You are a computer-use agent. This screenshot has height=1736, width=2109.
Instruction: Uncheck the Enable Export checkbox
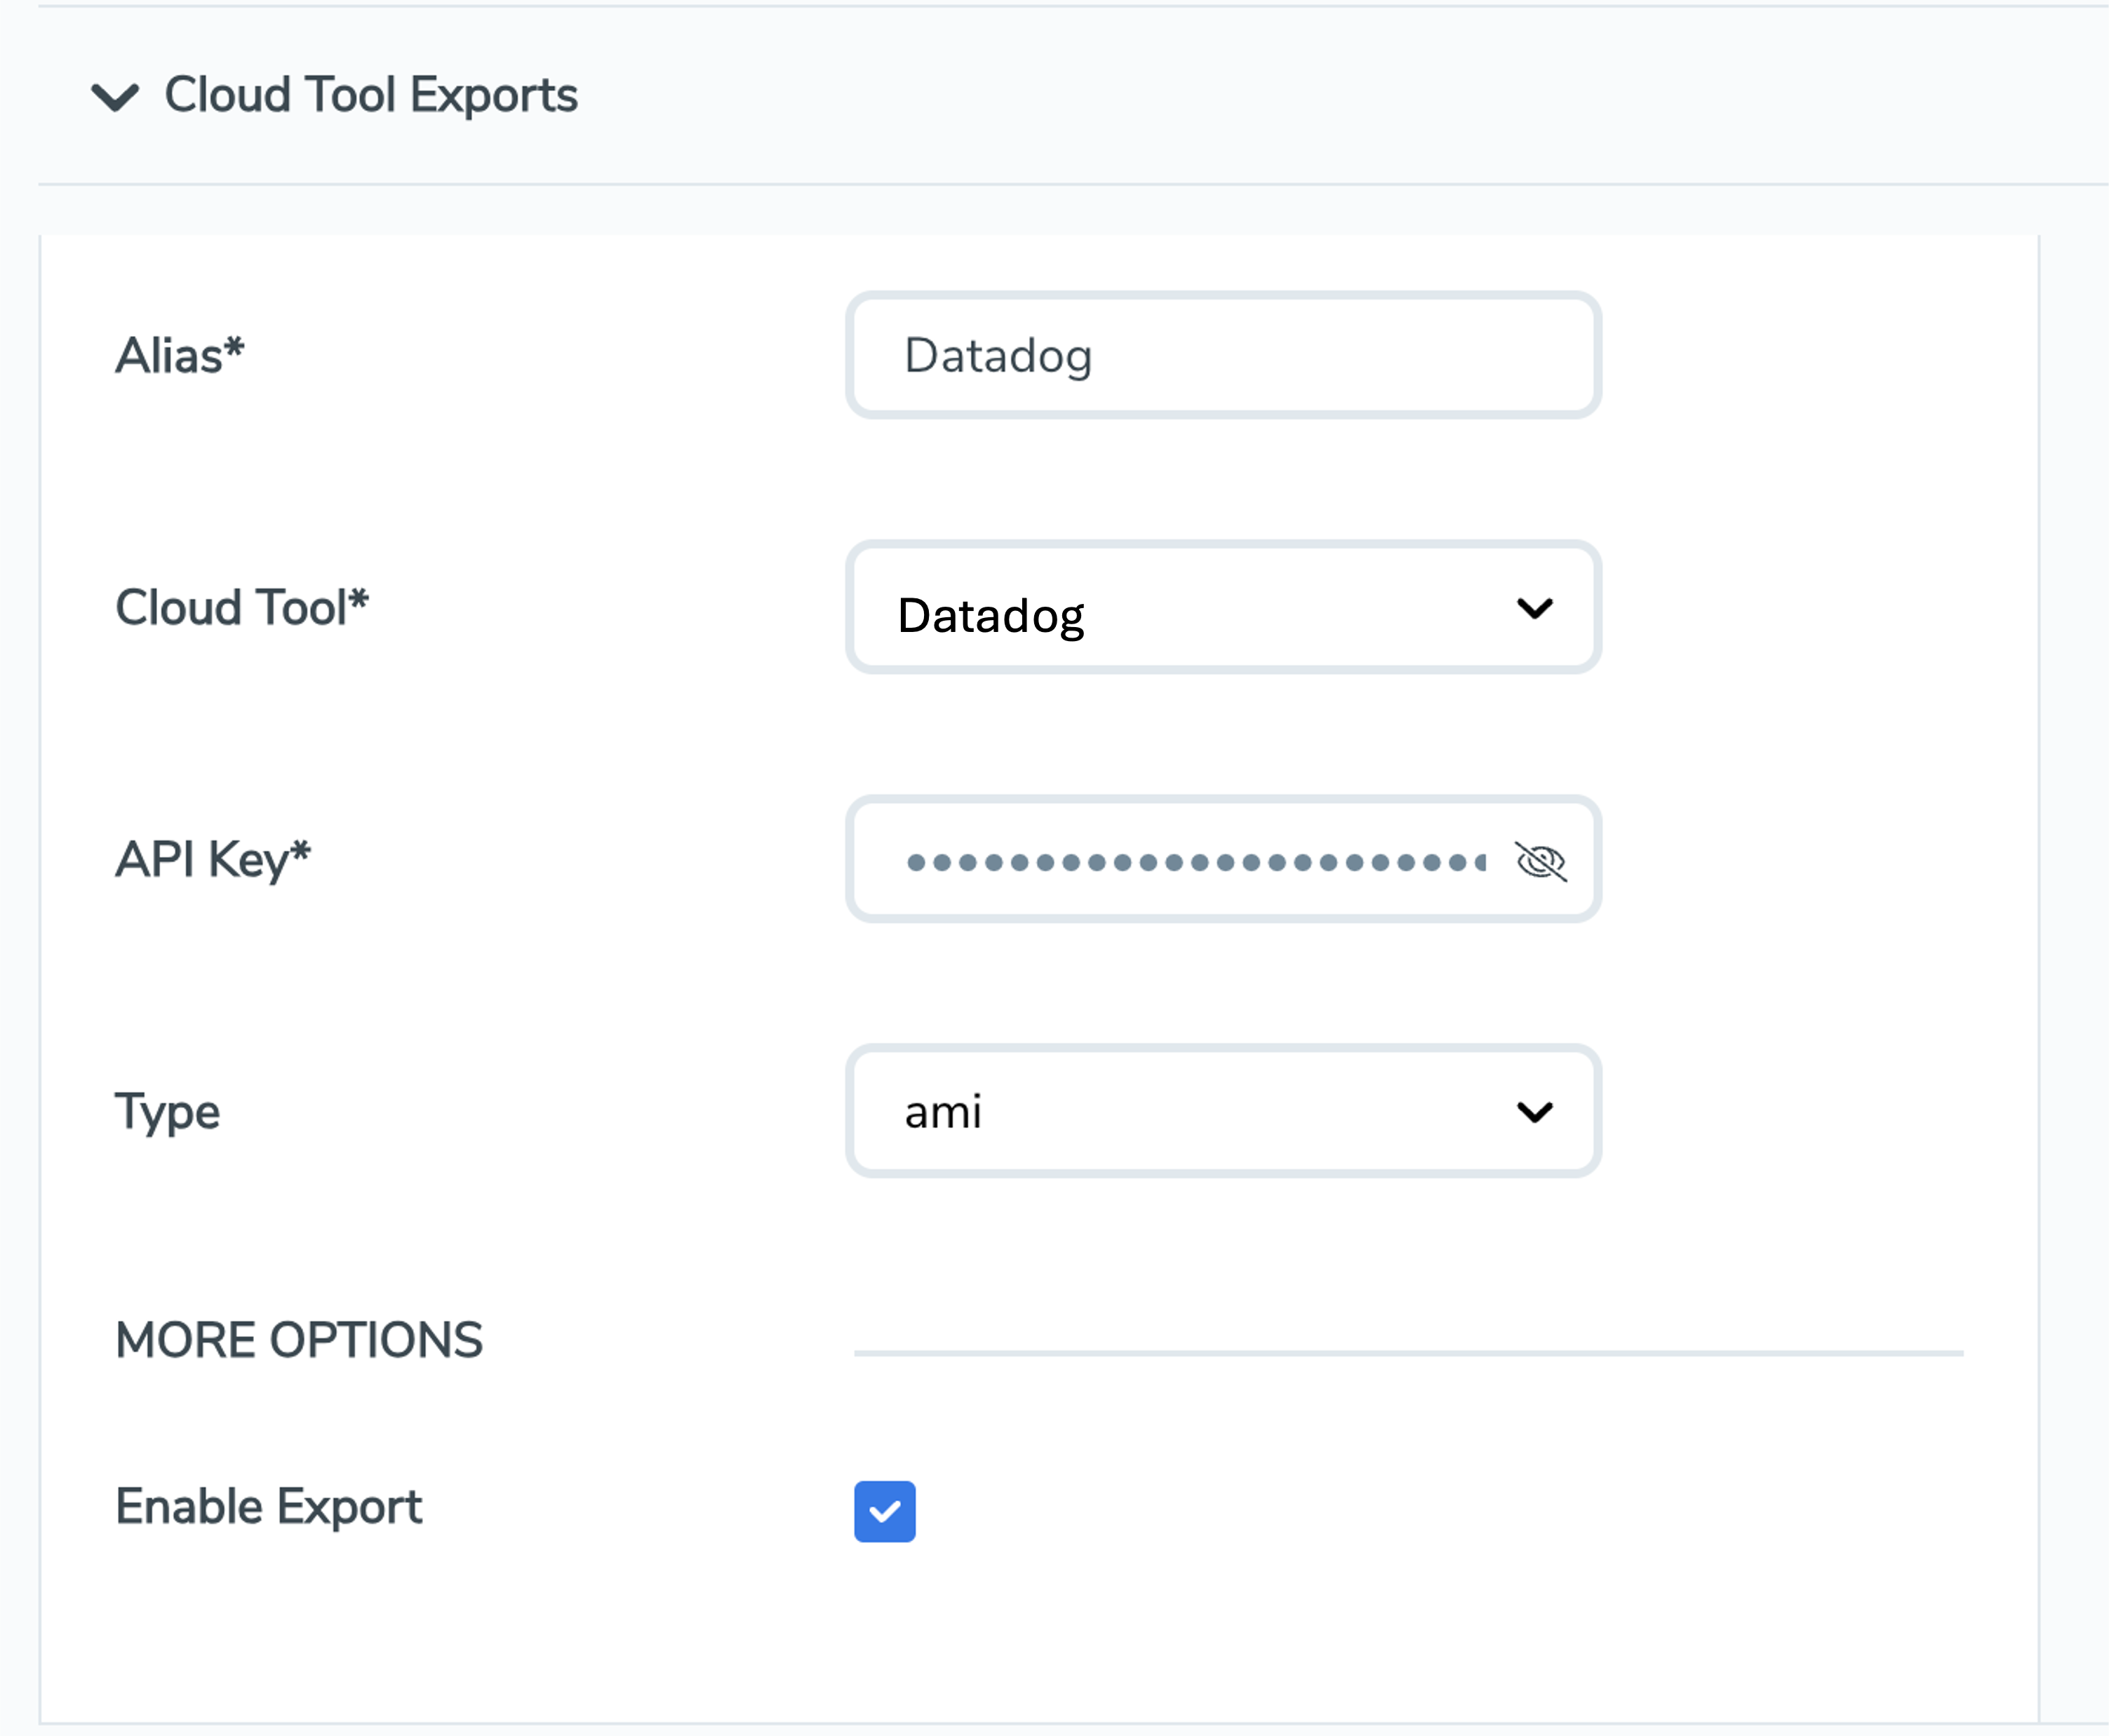(884, 1511)
